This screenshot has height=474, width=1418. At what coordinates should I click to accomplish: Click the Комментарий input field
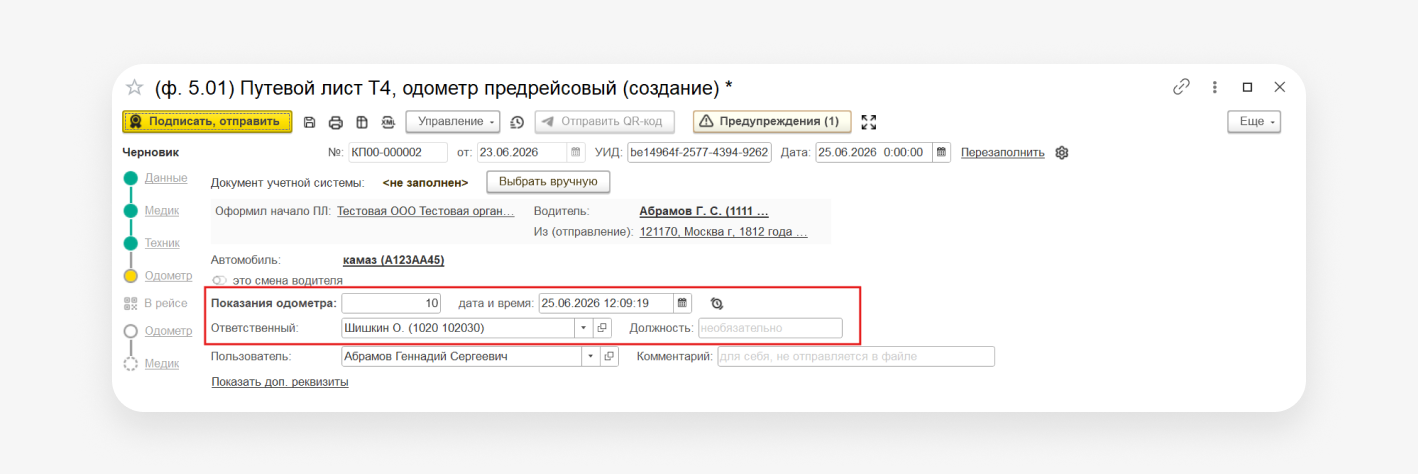(x=856, y=356)
